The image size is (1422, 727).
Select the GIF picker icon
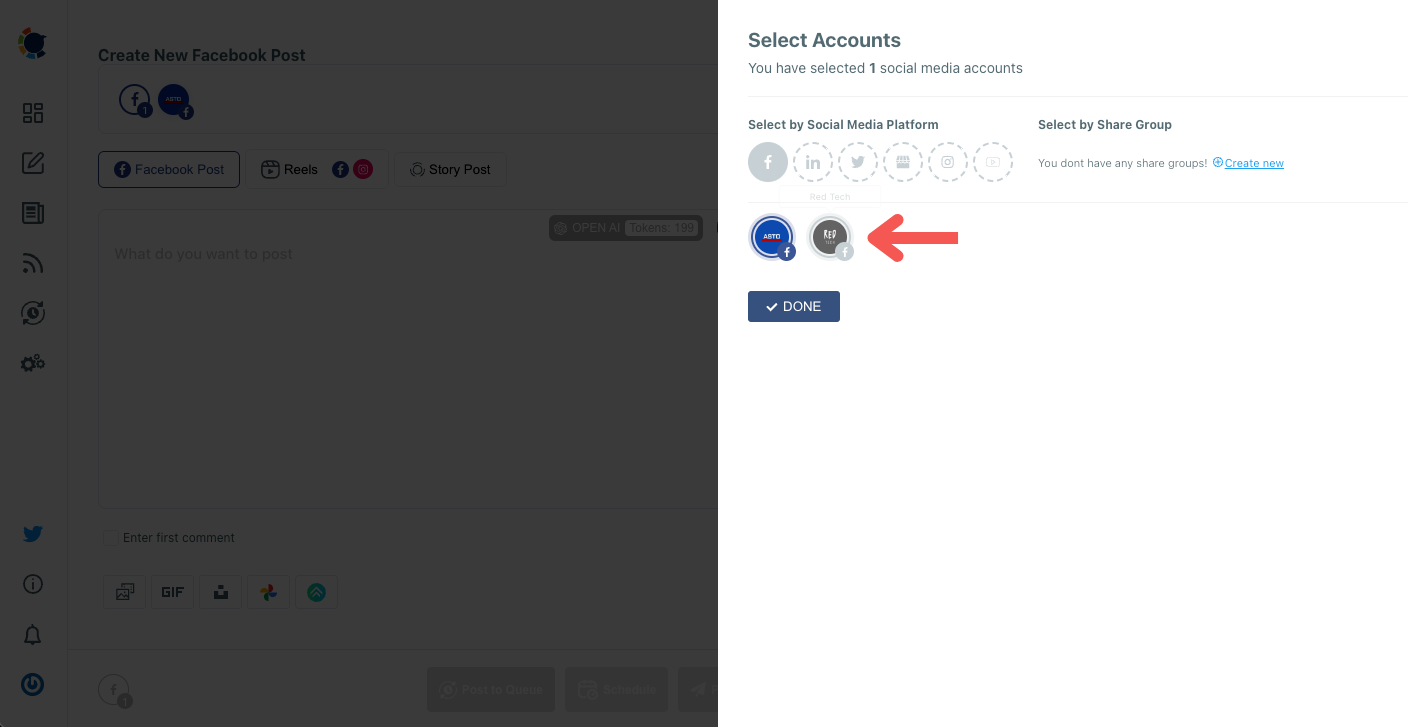click(x=172, y=591)
